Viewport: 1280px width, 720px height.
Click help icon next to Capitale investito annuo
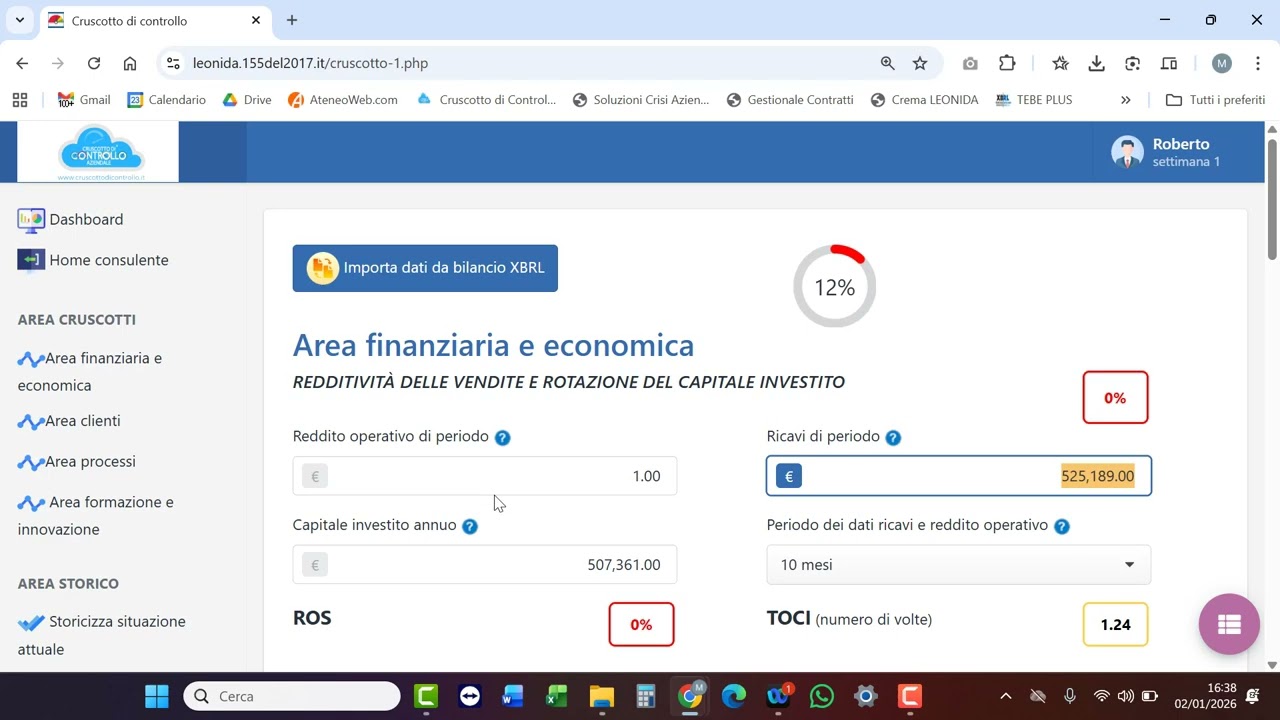470,526
